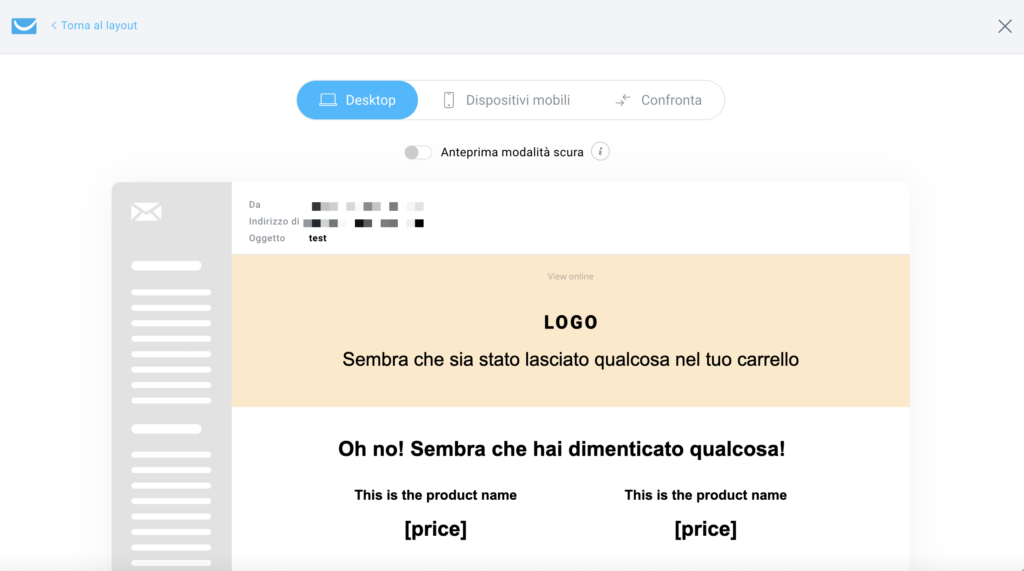The height and width of the screenshot is (571, 1024).
Task: Close the preview with the X icon
Action: [x=1004, y=26]
